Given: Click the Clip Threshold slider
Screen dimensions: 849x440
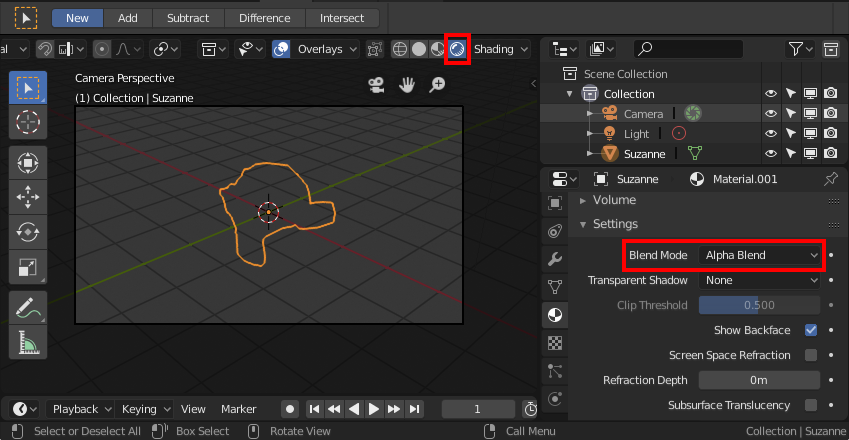Looking at the screenshot, I should [x=759, y=305].
